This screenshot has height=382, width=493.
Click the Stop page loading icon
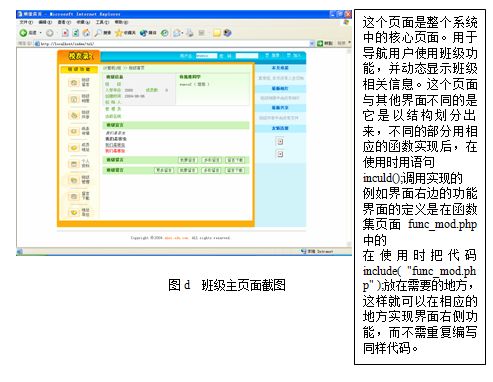(x=65, y=33)
